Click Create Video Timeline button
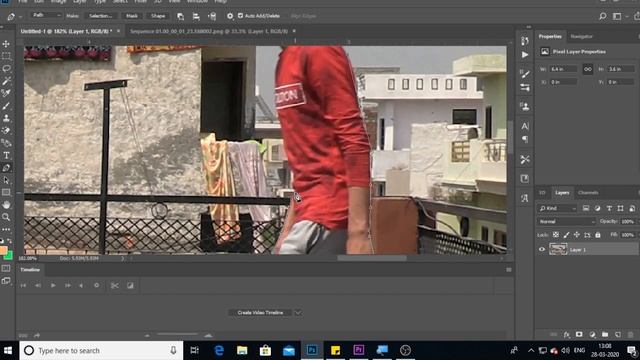 click(x=260, y=313)
